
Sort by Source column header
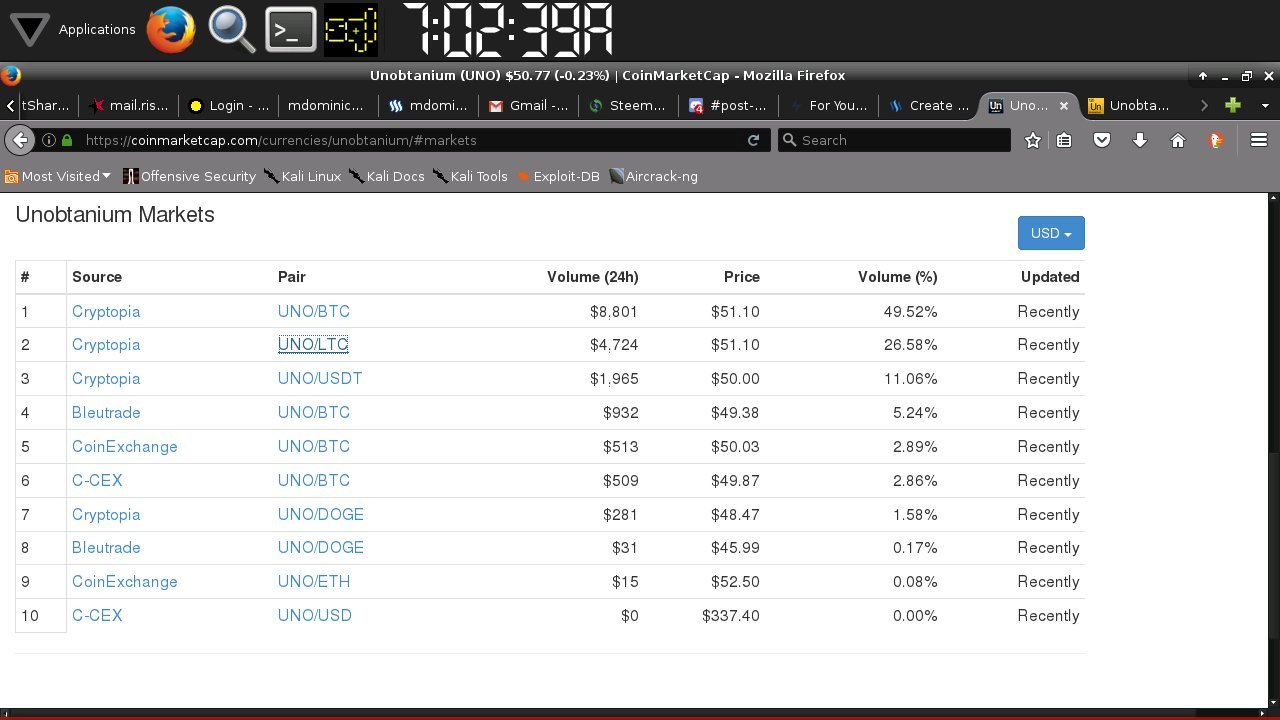click(x=97, y=277)
